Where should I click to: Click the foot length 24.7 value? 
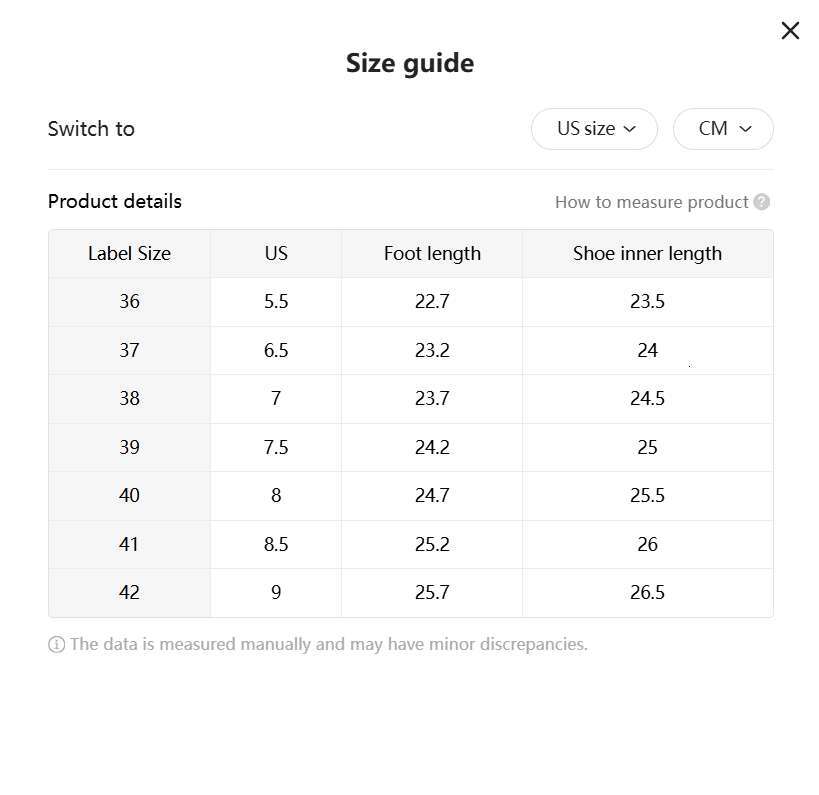tap(432, 496)
